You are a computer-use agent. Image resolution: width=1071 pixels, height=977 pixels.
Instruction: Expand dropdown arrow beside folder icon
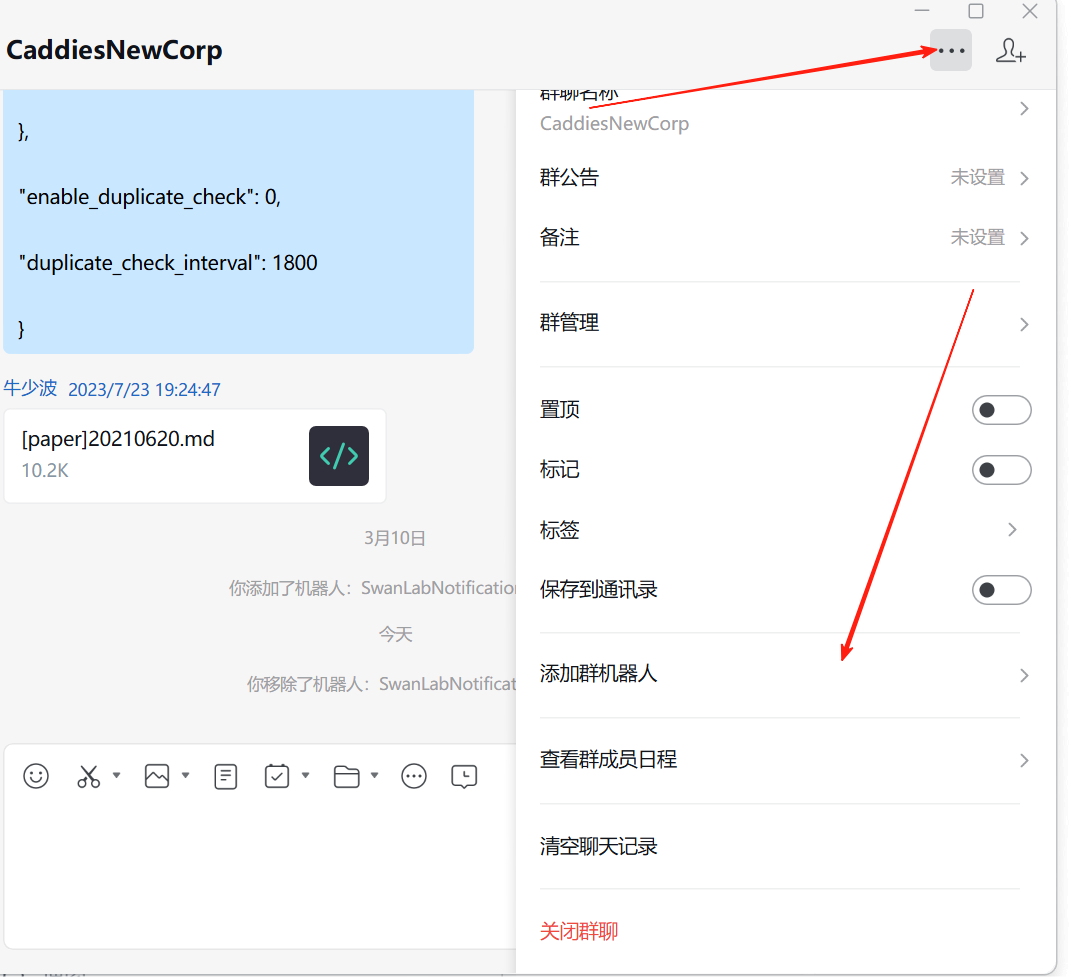(x=374, y=776)
